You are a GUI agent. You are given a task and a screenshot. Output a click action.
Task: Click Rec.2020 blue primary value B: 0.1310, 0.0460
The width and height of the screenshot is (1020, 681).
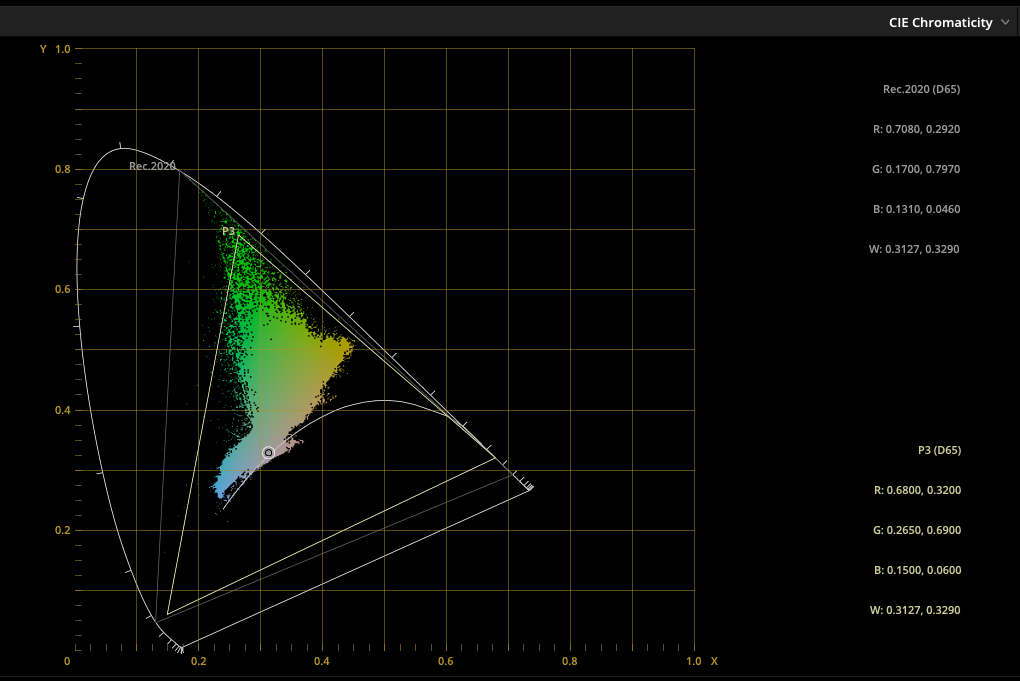pos(917,209)
